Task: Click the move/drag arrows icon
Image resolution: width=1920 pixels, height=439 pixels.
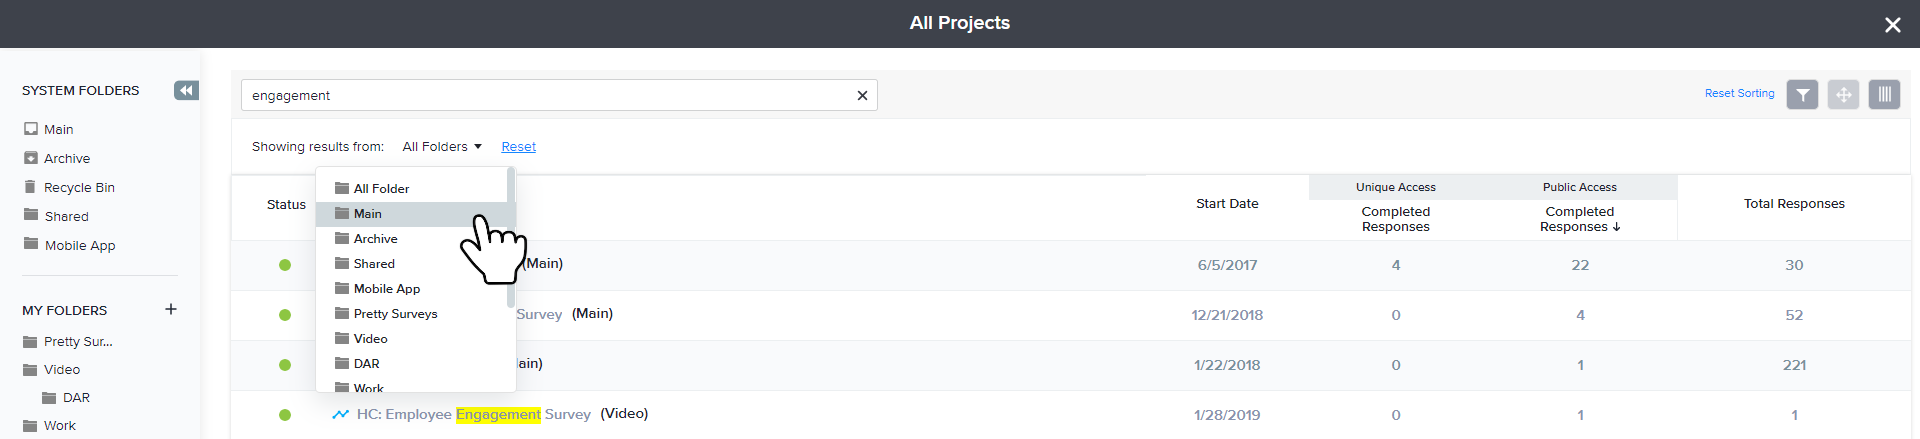Action: 1843,95
